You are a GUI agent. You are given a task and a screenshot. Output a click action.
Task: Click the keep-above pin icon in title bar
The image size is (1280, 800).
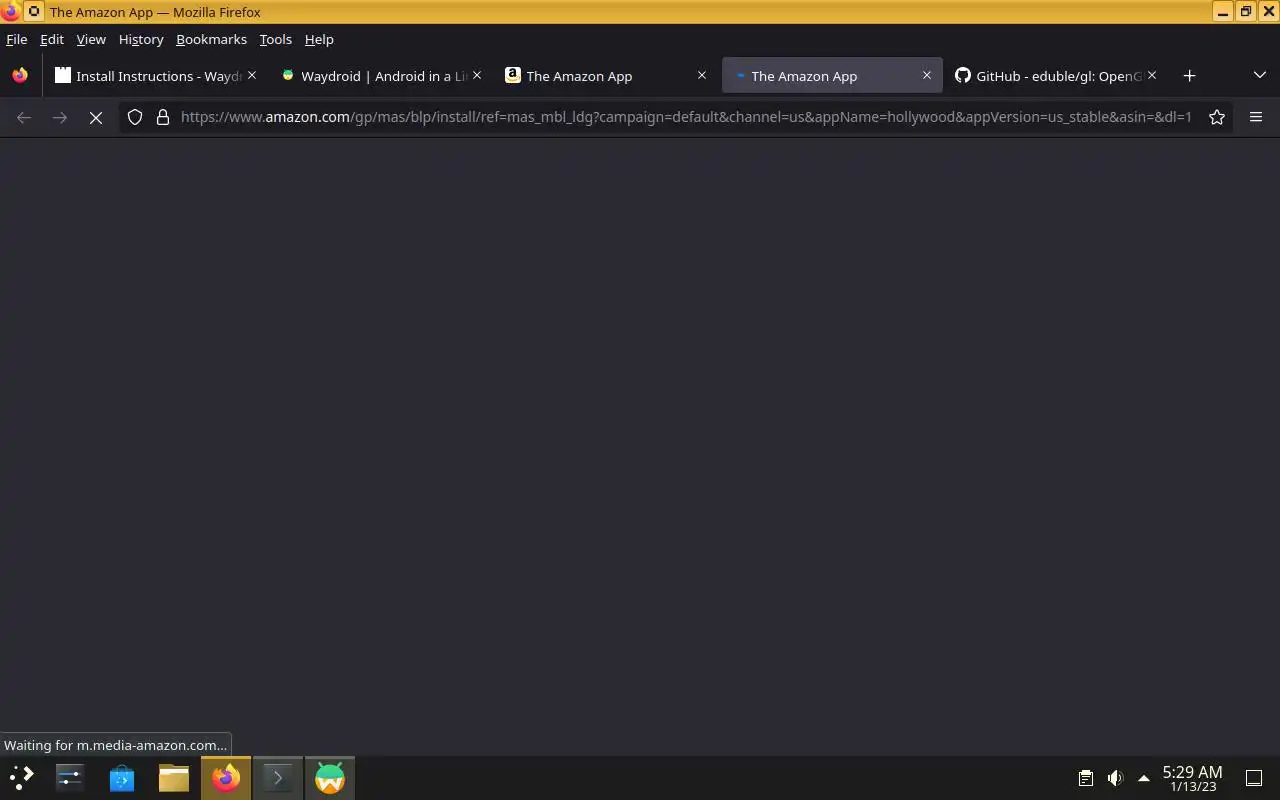pyautogui.click(x=34, y=12)
